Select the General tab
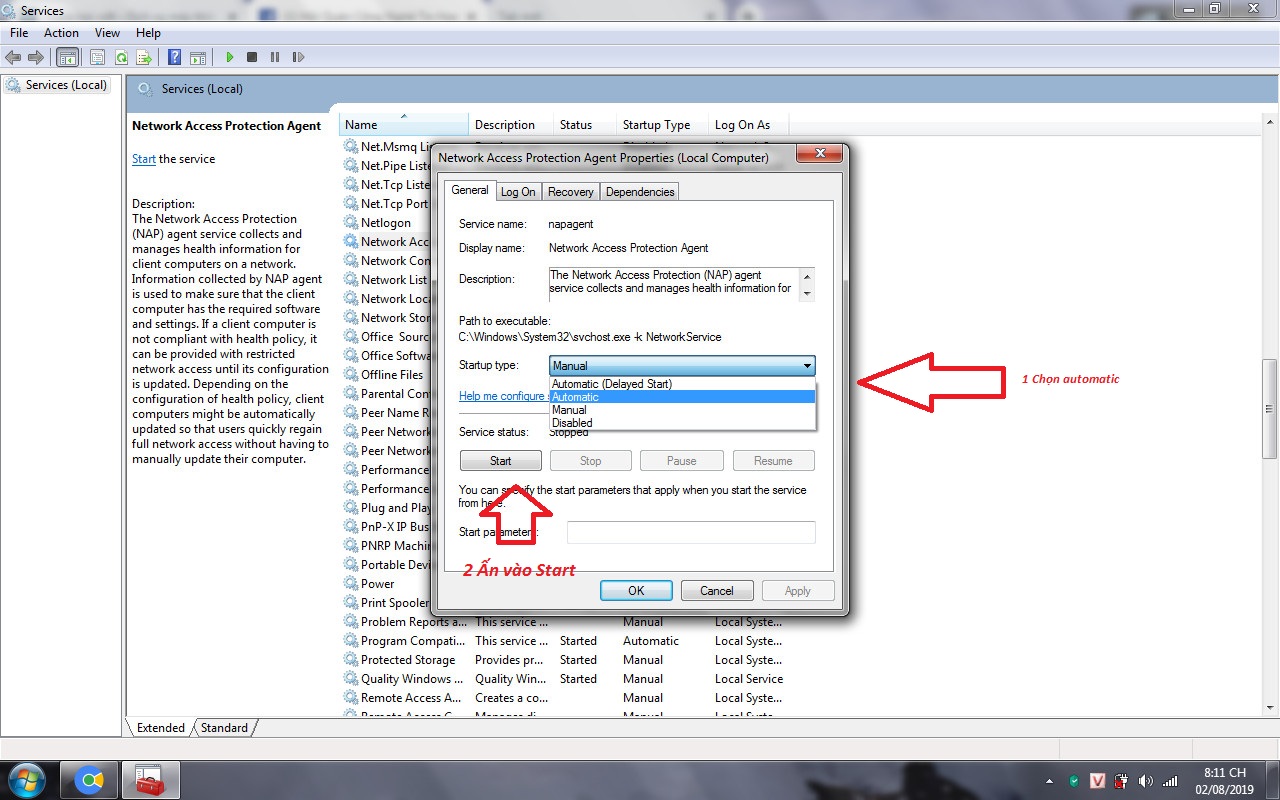 (x=469, y=190)
